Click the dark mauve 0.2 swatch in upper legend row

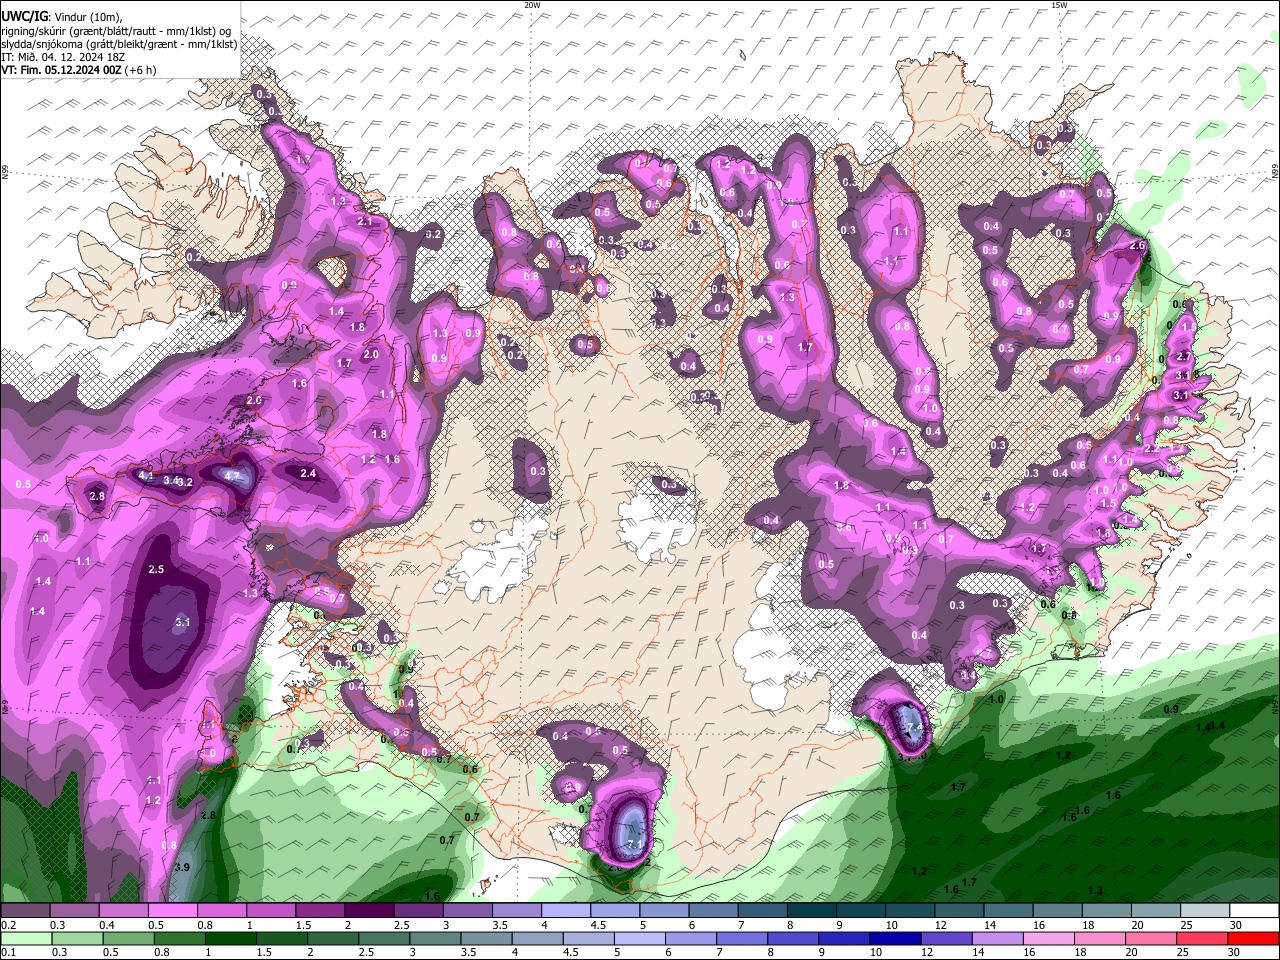25,911
